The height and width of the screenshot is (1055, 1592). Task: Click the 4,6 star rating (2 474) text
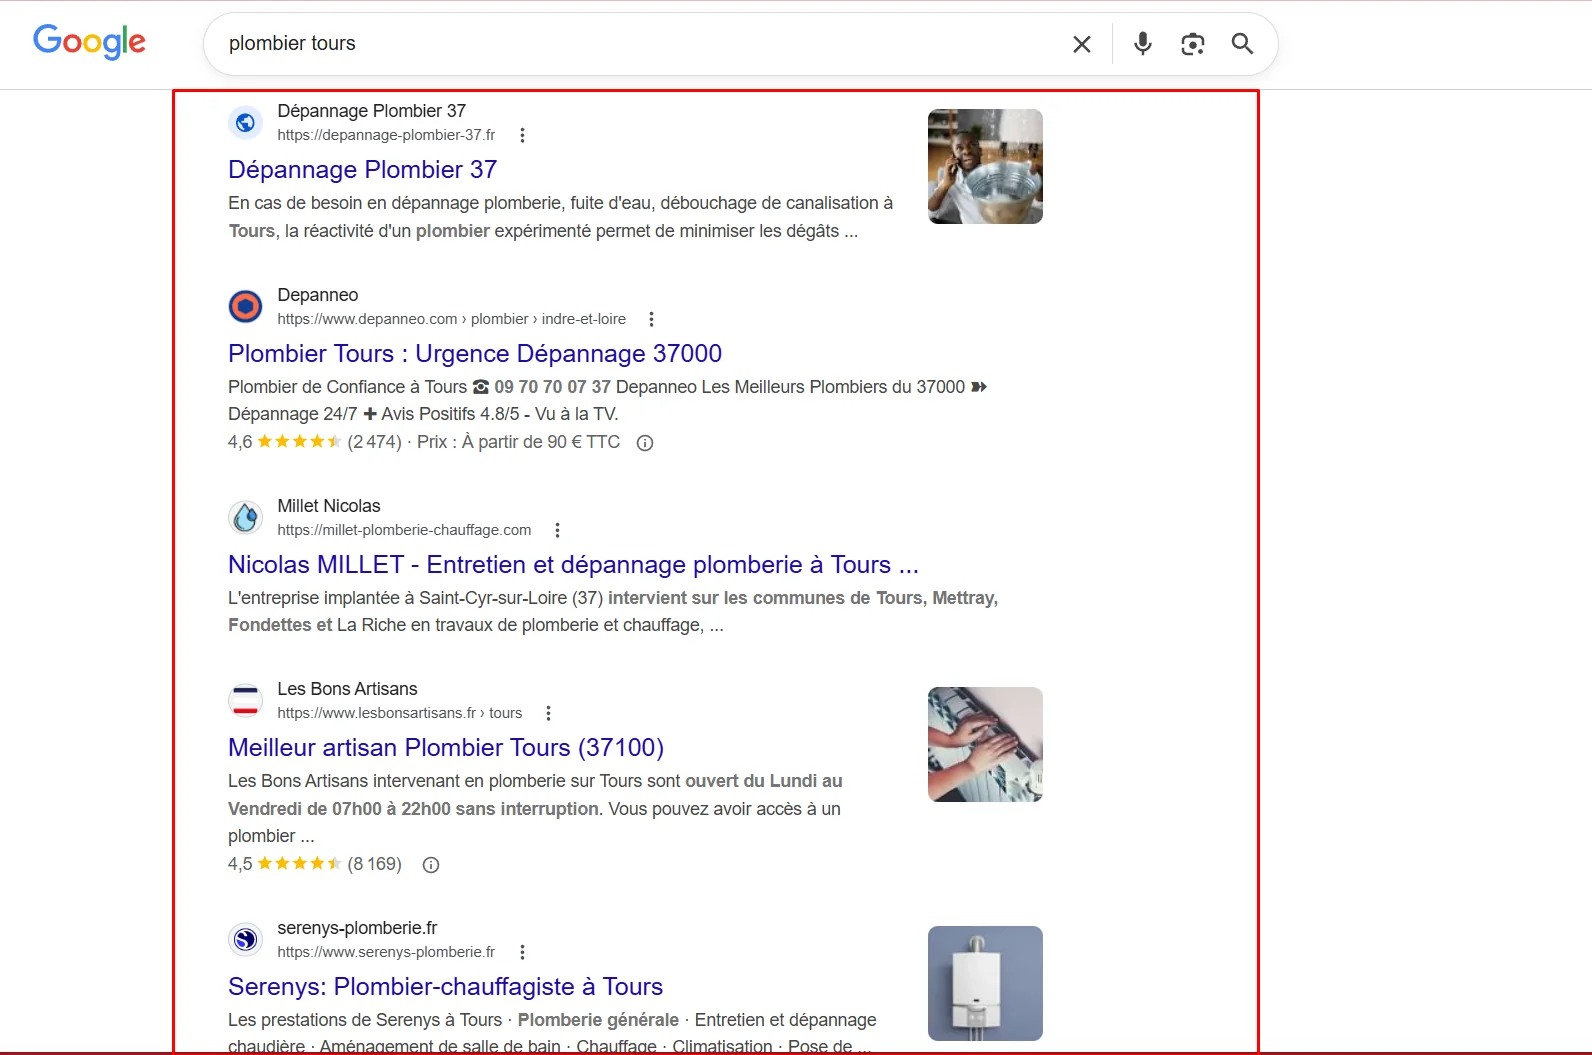point(315,442)
